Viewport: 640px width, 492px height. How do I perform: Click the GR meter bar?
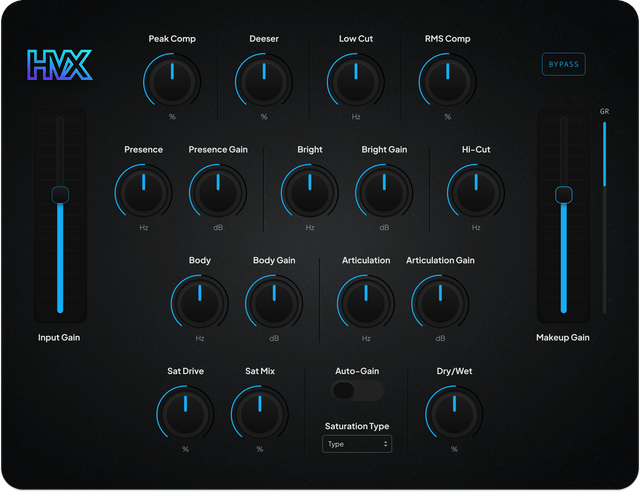tap(604, 218)
